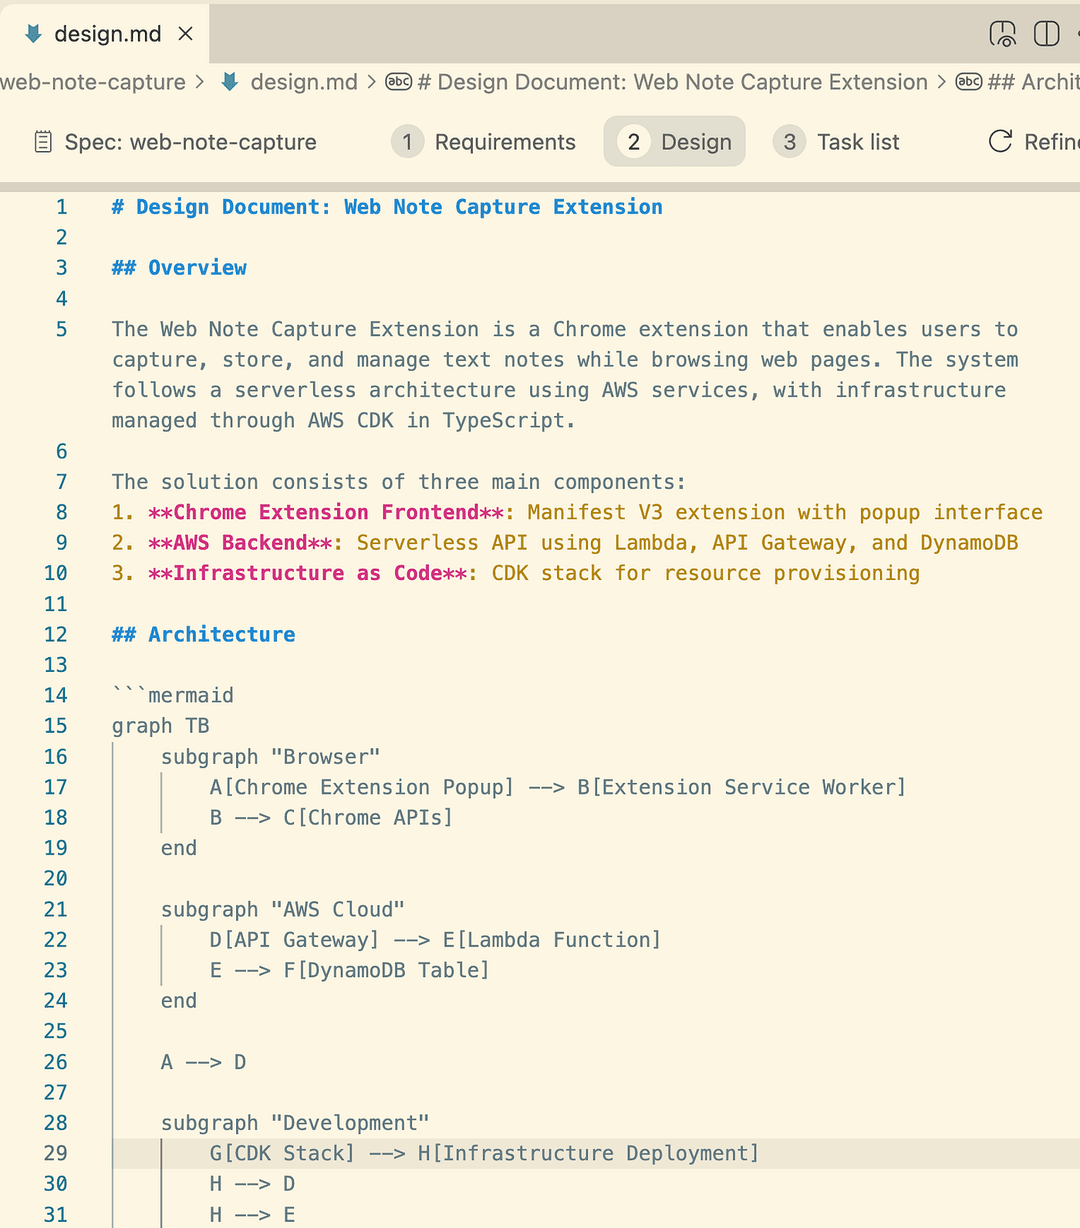Image resolution: width=1080 pixels, height=1228 pixels.
Task: Open web-note-capture folder breadcrumb
Action: [92, 82]
